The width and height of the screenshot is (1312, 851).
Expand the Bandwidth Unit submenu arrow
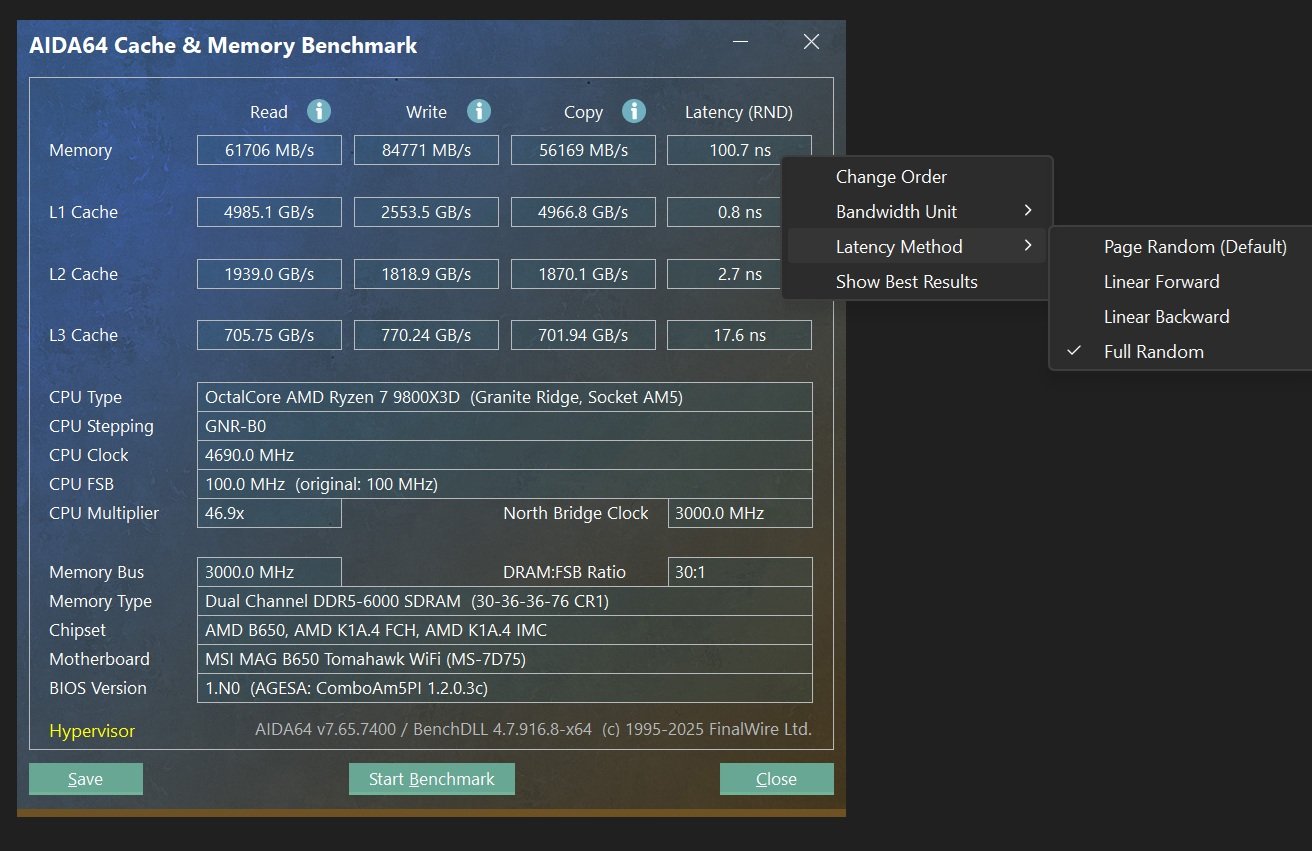tap(1028, 212)
